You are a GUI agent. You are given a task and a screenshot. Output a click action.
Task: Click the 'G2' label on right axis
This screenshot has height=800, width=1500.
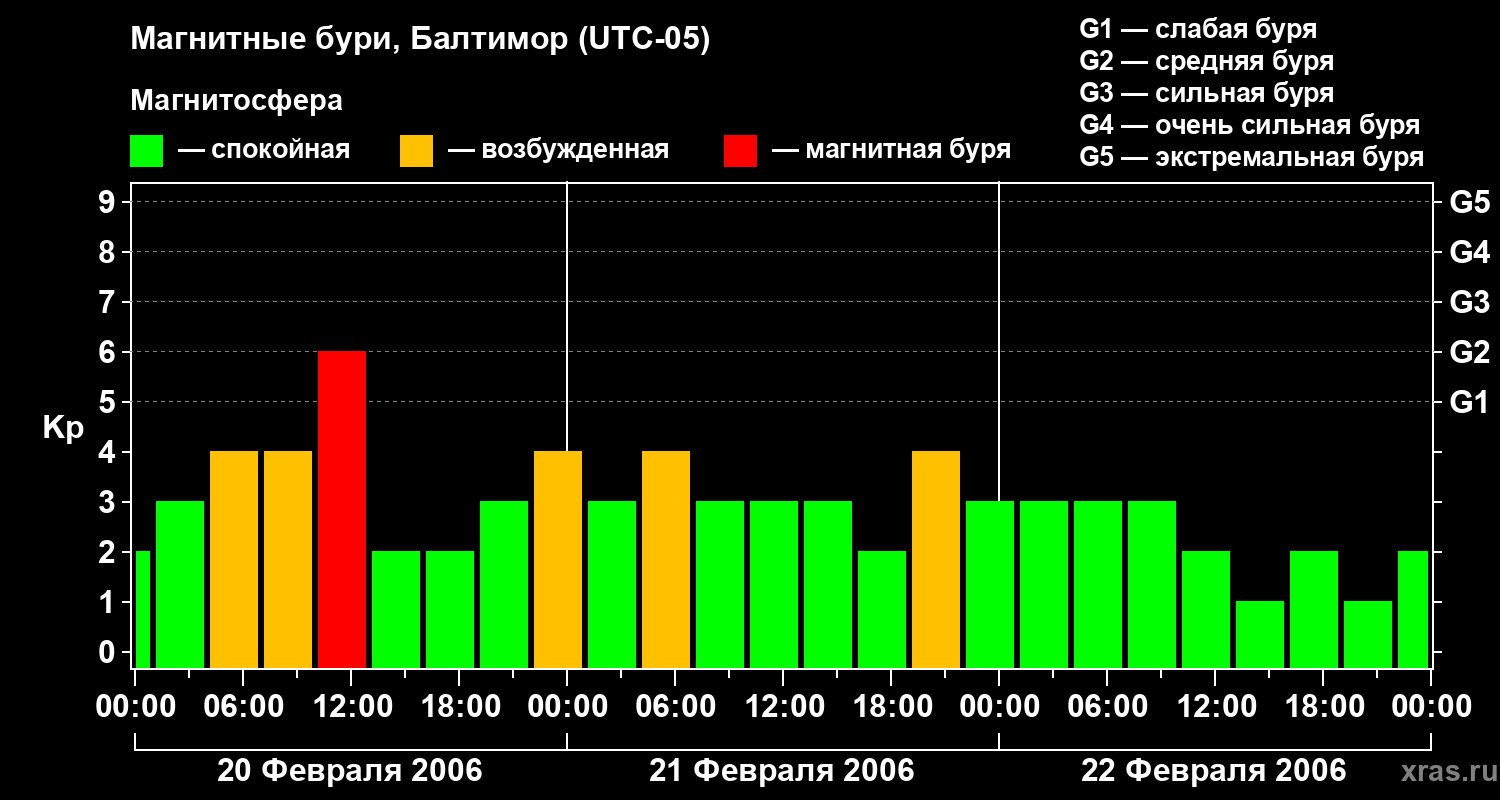[1469, 352]
